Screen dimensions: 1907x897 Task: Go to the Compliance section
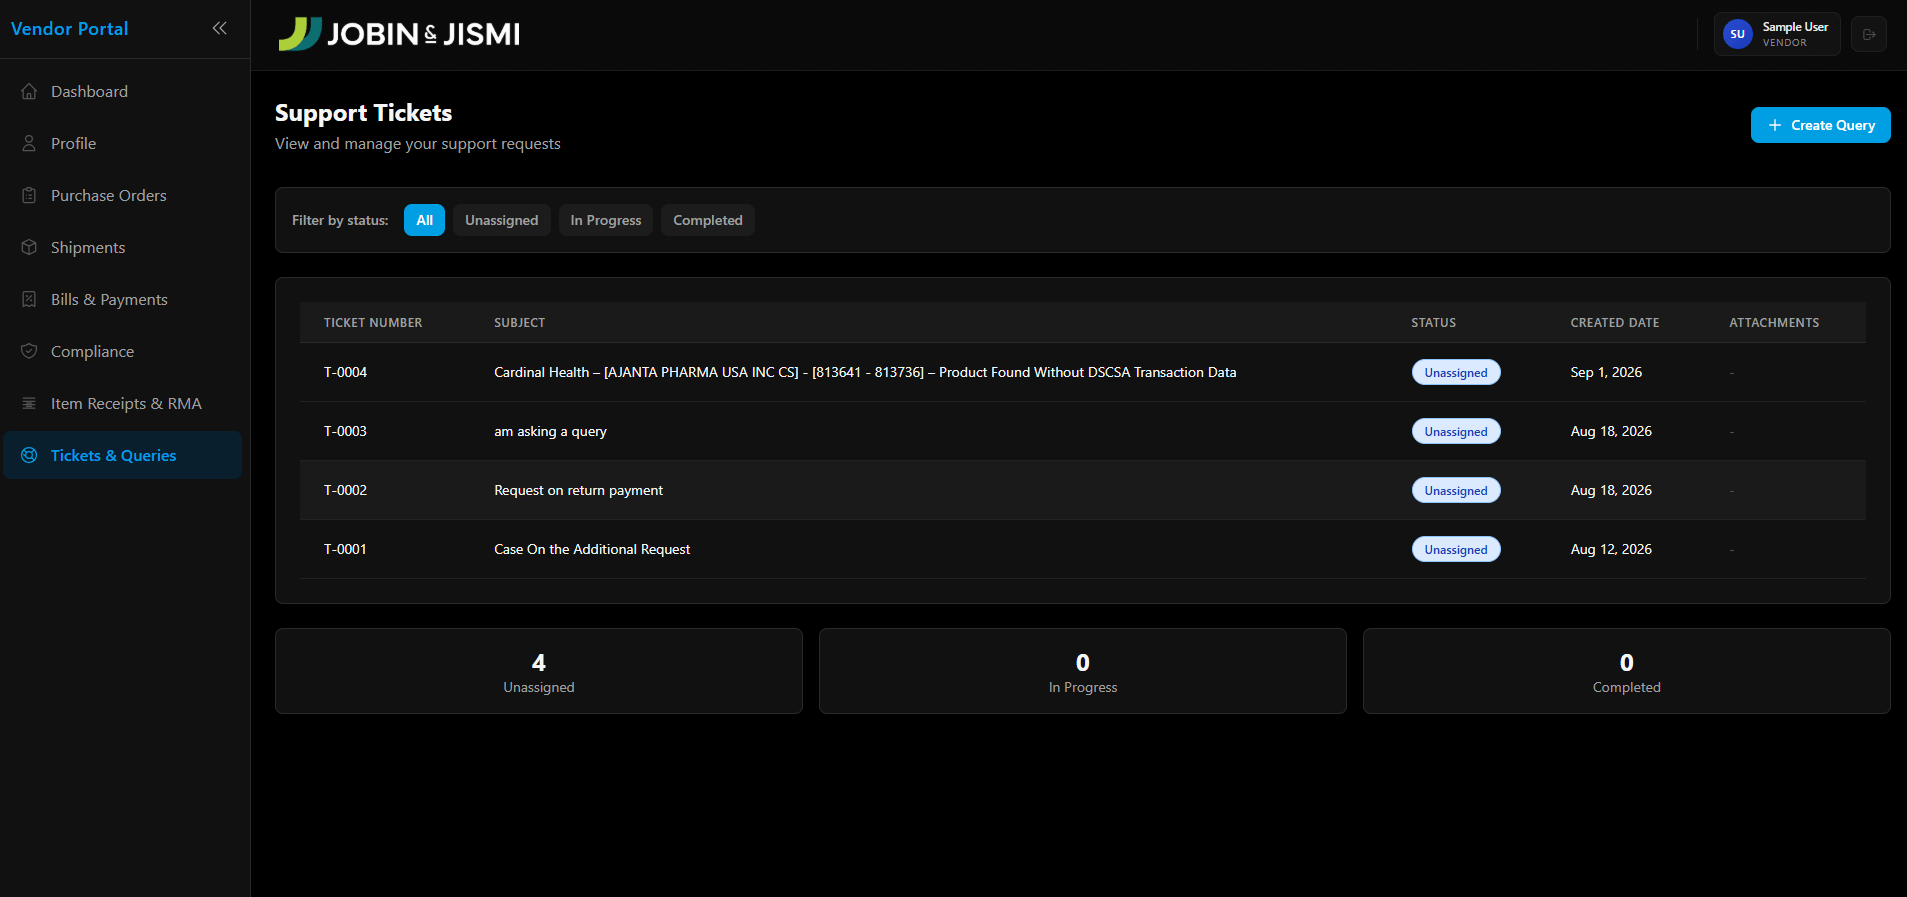123,351
